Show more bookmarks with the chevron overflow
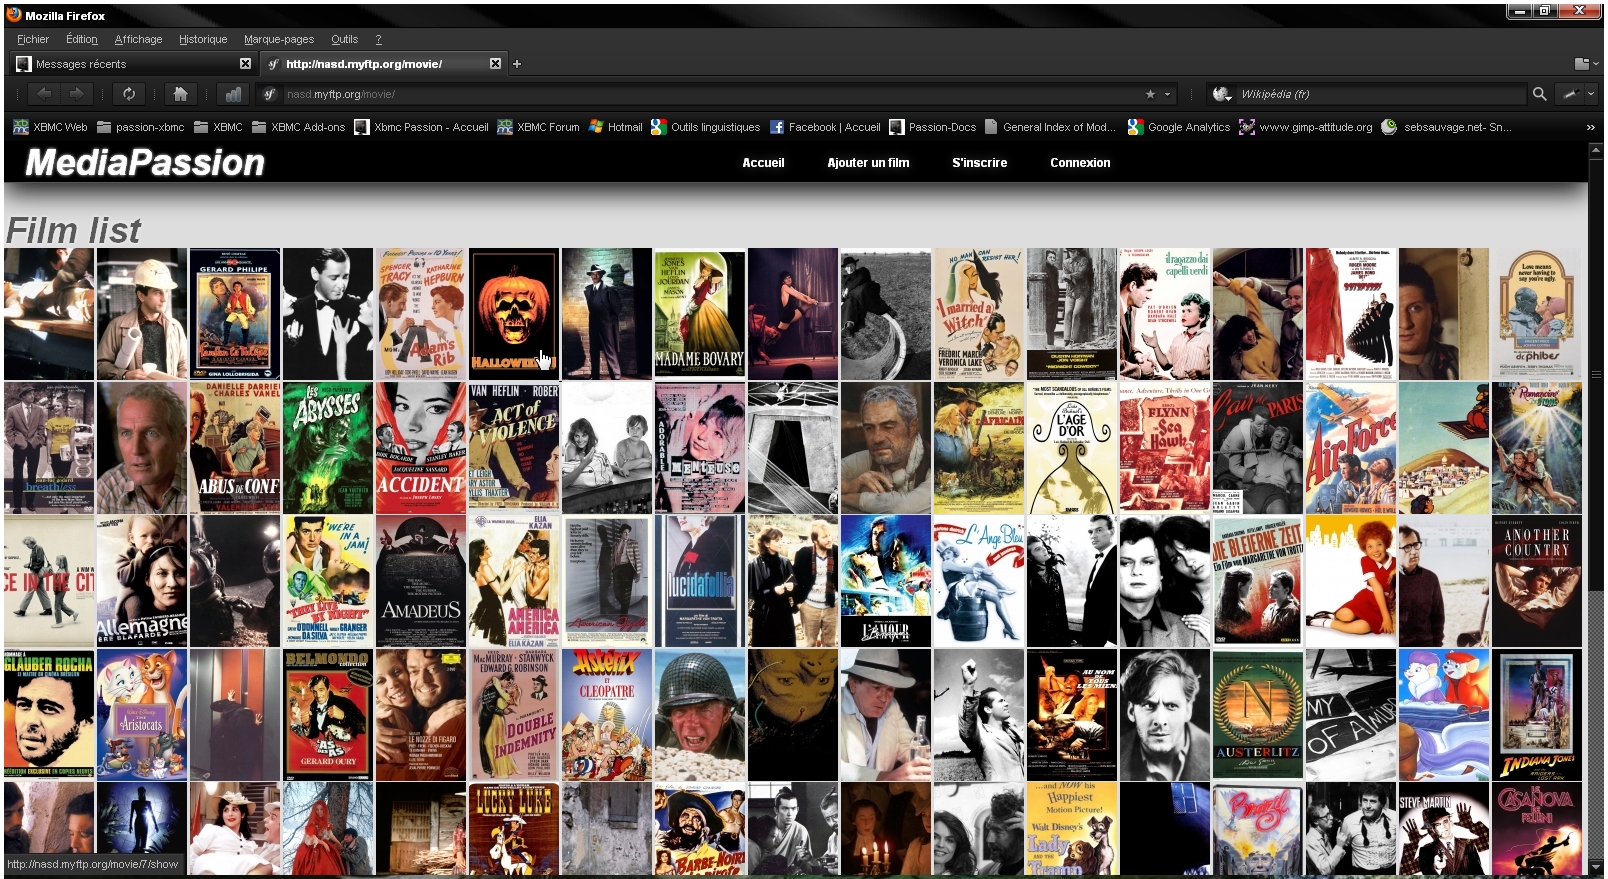The width and height of the screenshot is (1608, 879). point(1590,127)
